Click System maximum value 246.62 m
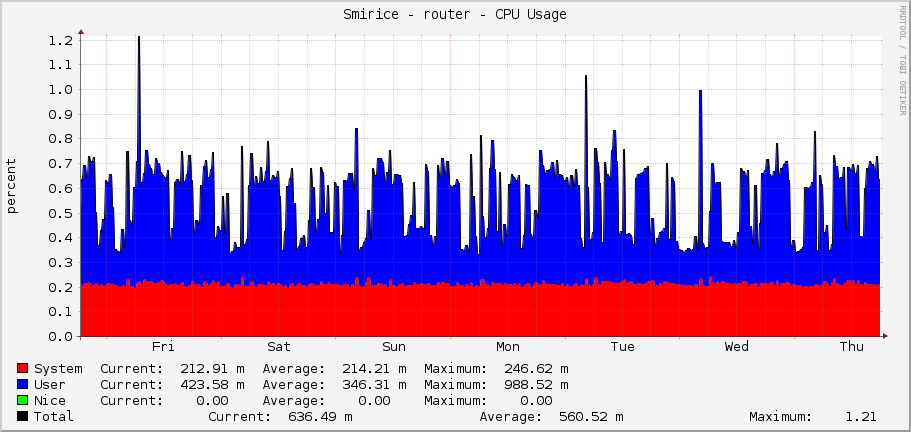 [x=536, y=369]
